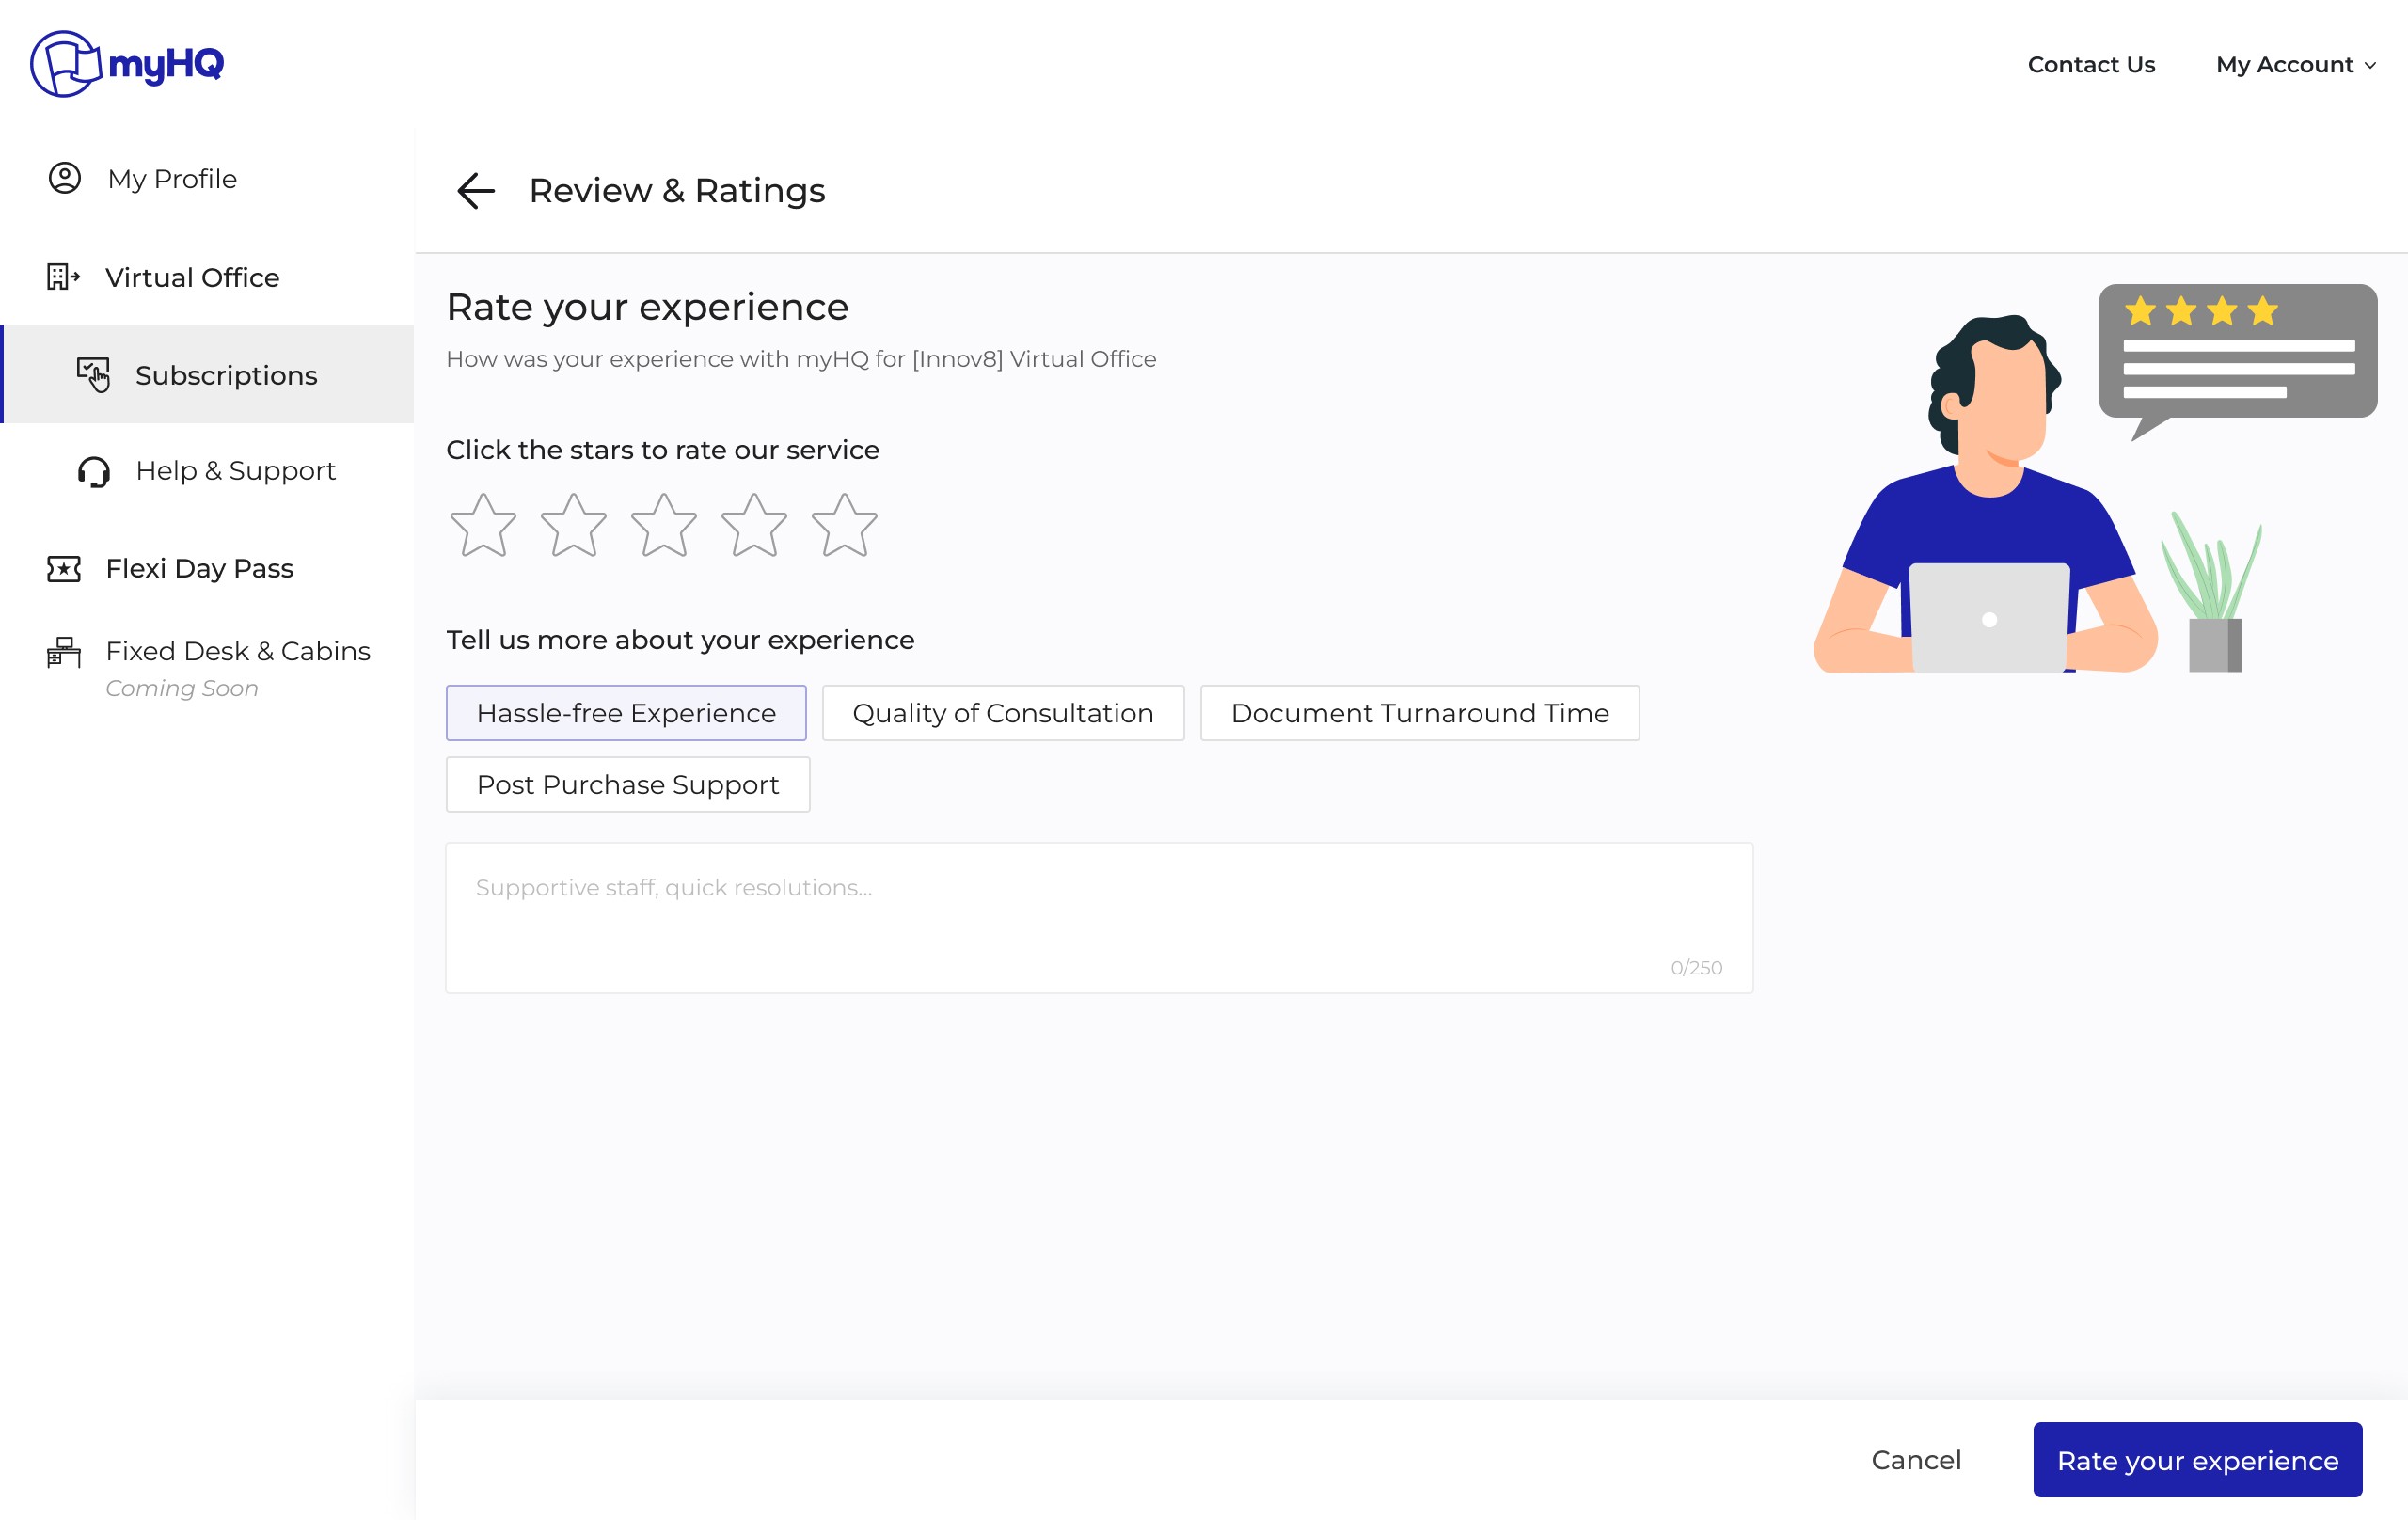The height and width of the screenshot is (1520, 2408).
Task: Click the Help & Support headset icon
Action: click(x=93, y=471)
